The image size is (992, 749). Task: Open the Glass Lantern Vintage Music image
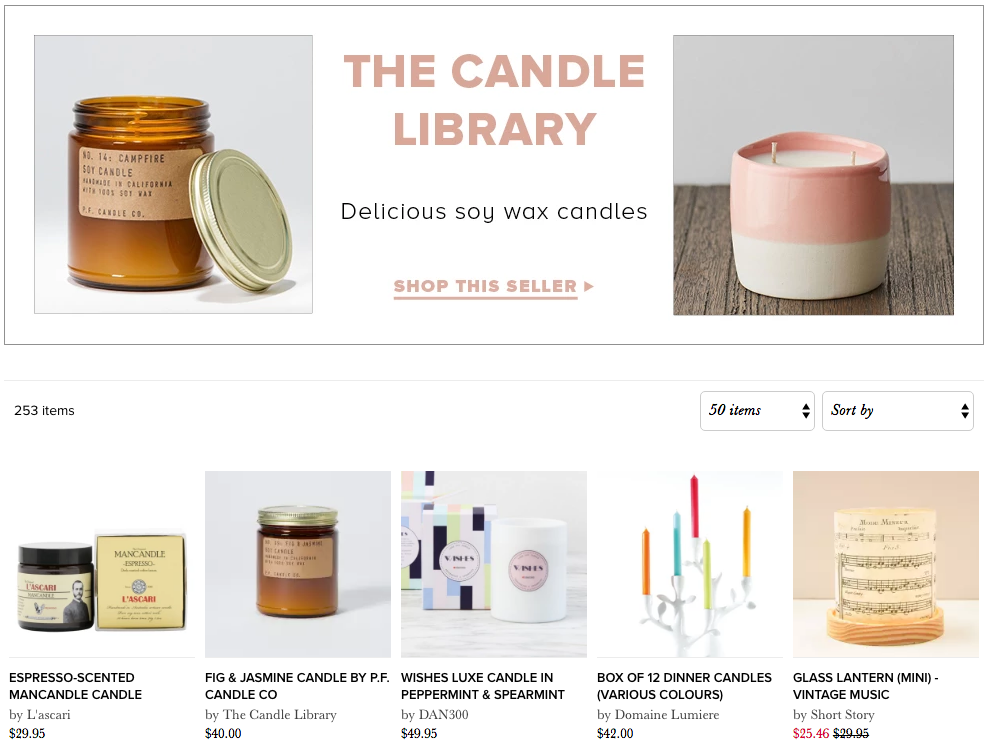(x=886, y=564)
